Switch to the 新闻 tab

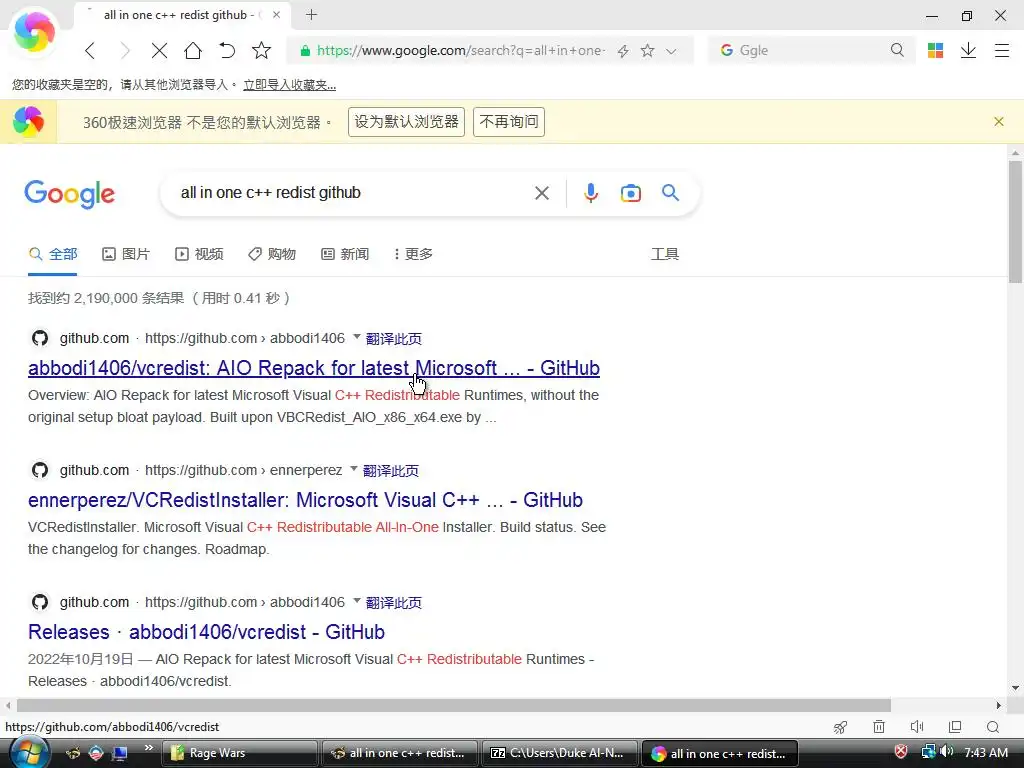click(x=345, y=254)
